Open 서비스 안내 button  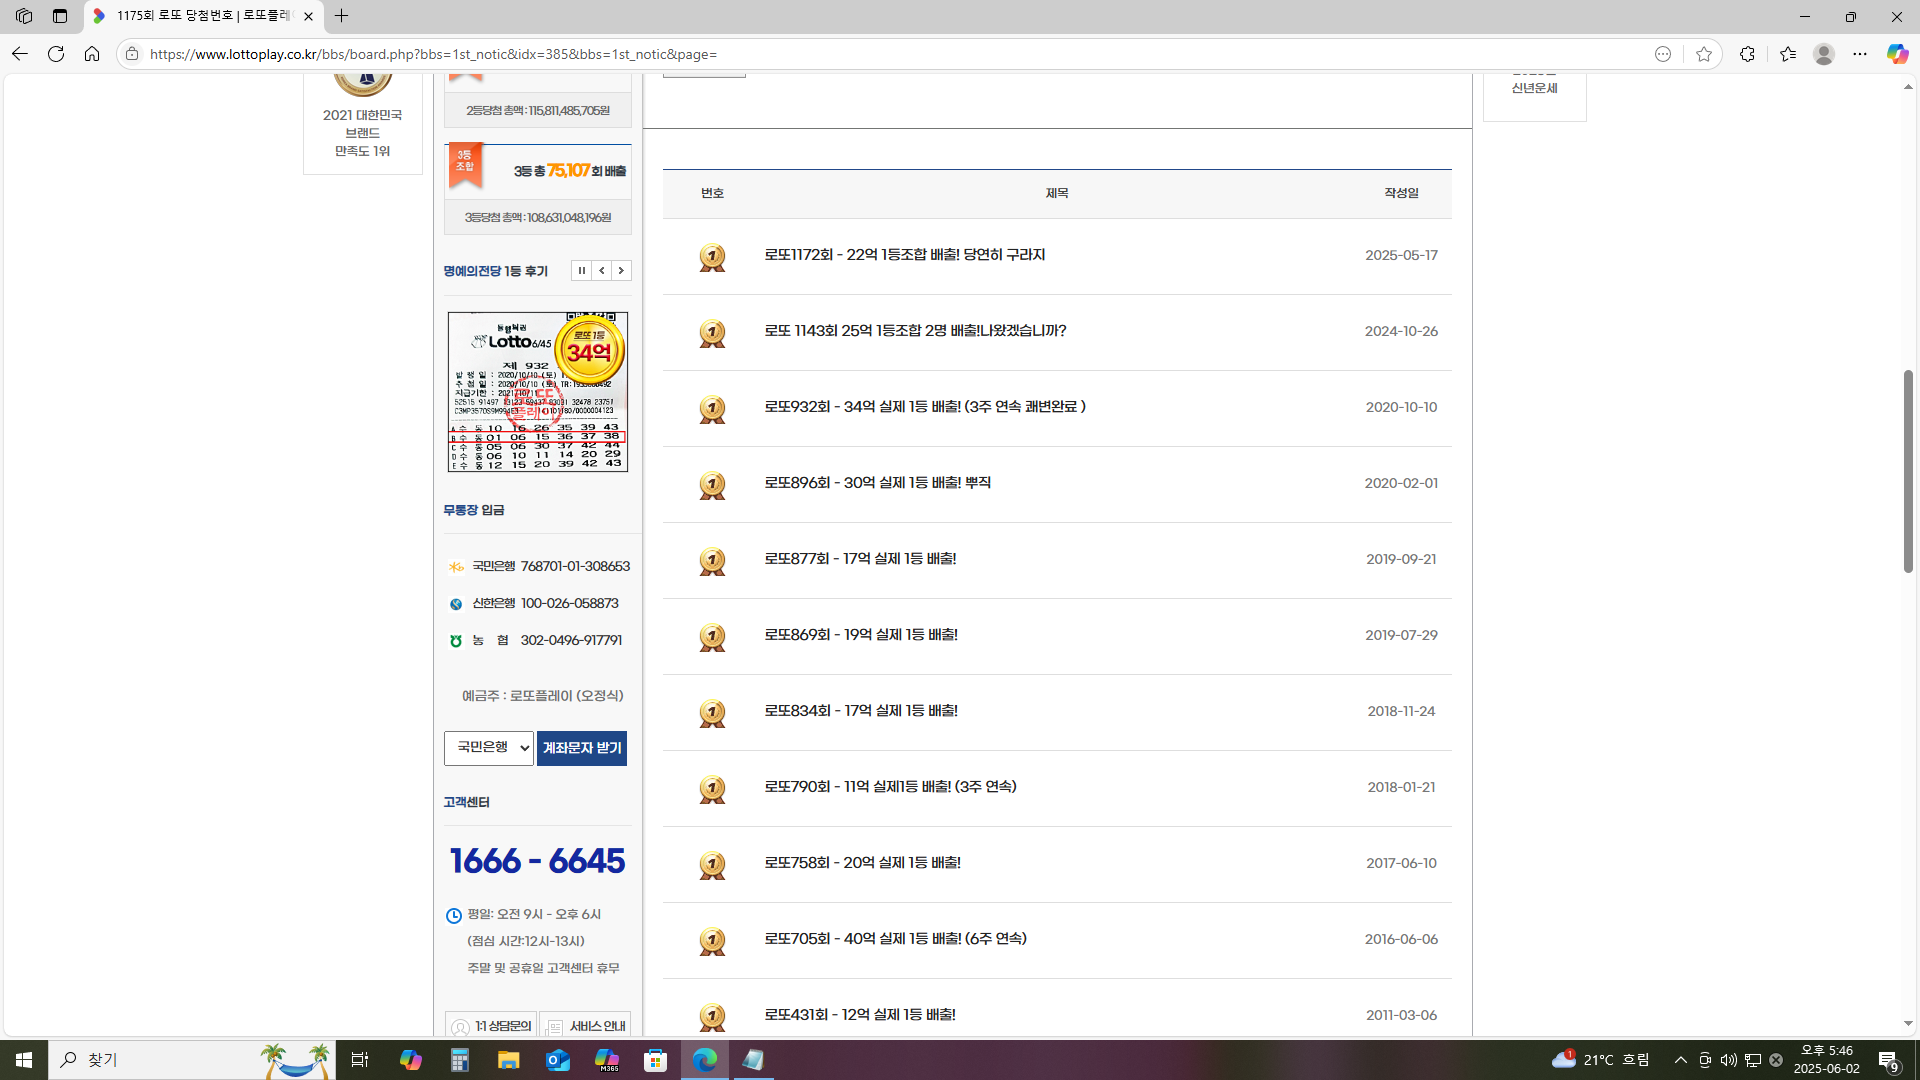[585, 1026]
